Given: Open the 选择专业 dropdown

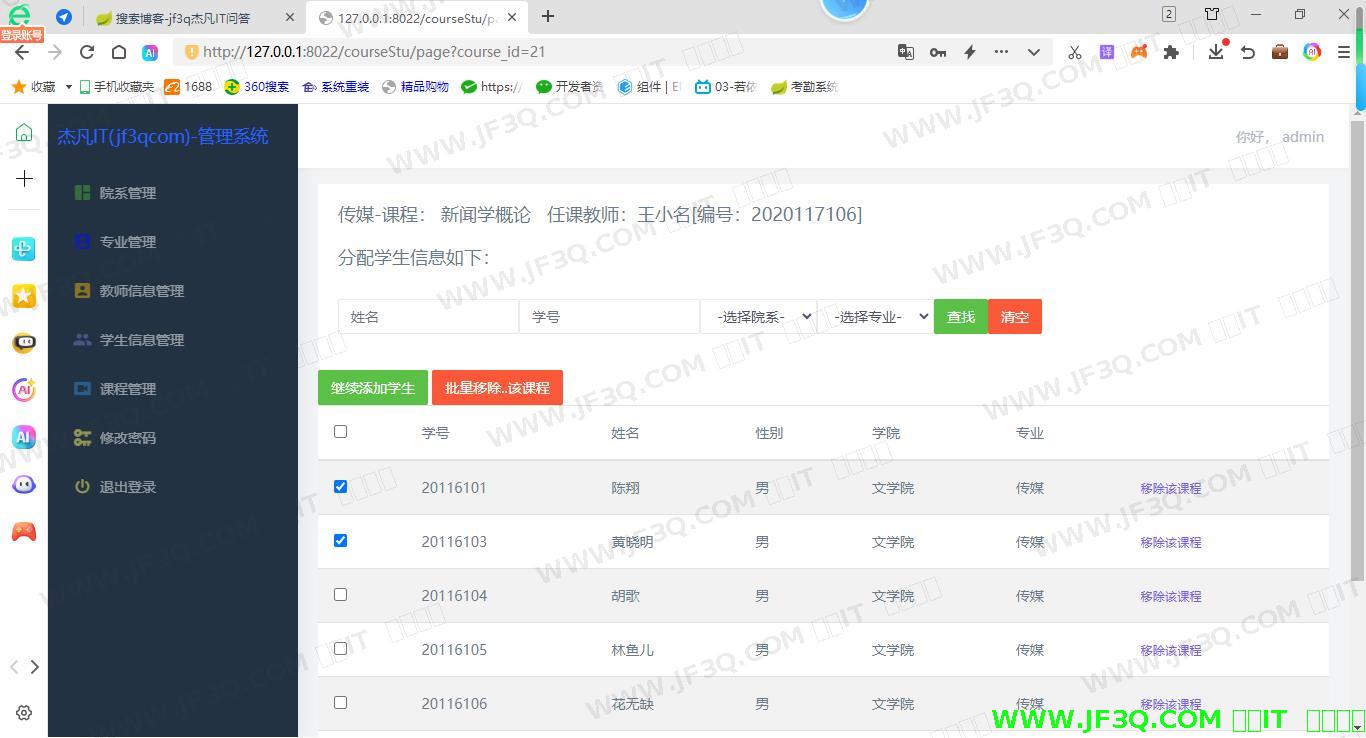Looking at the screenshot, I should [x=875, y=317].
